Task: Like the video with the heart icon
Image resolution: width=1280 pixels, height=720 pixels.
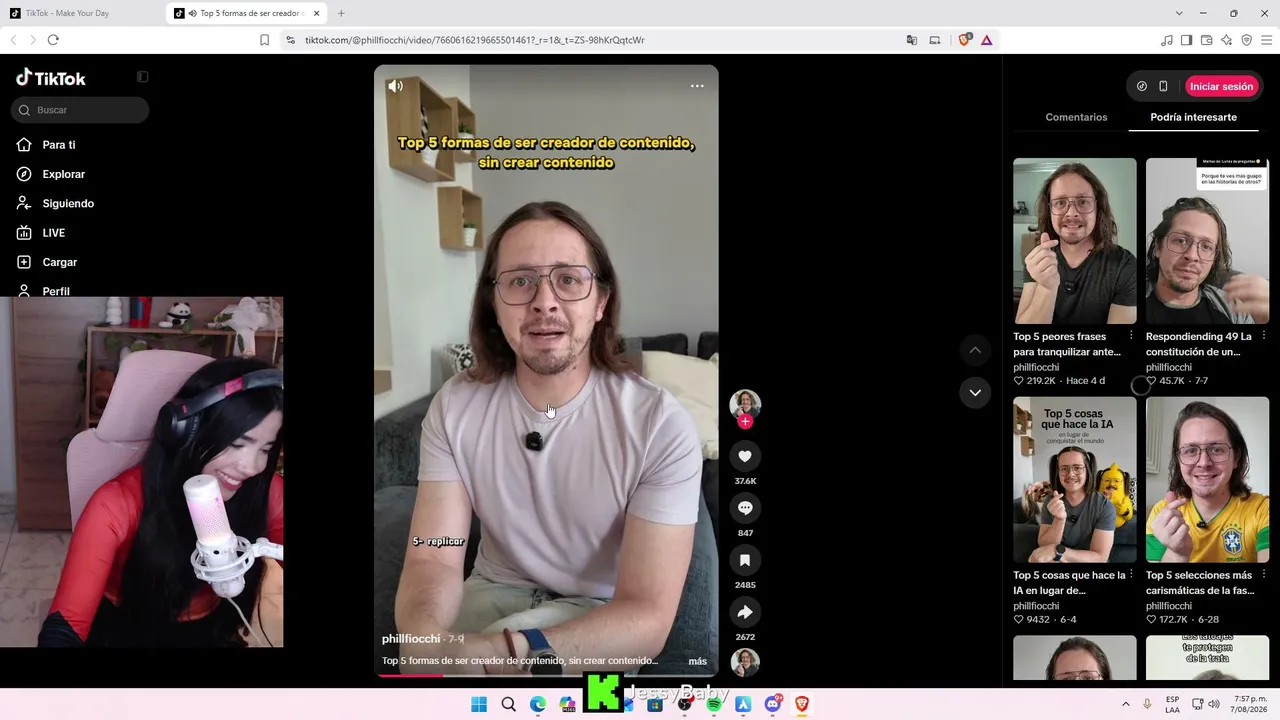Action: coord(745,456)
